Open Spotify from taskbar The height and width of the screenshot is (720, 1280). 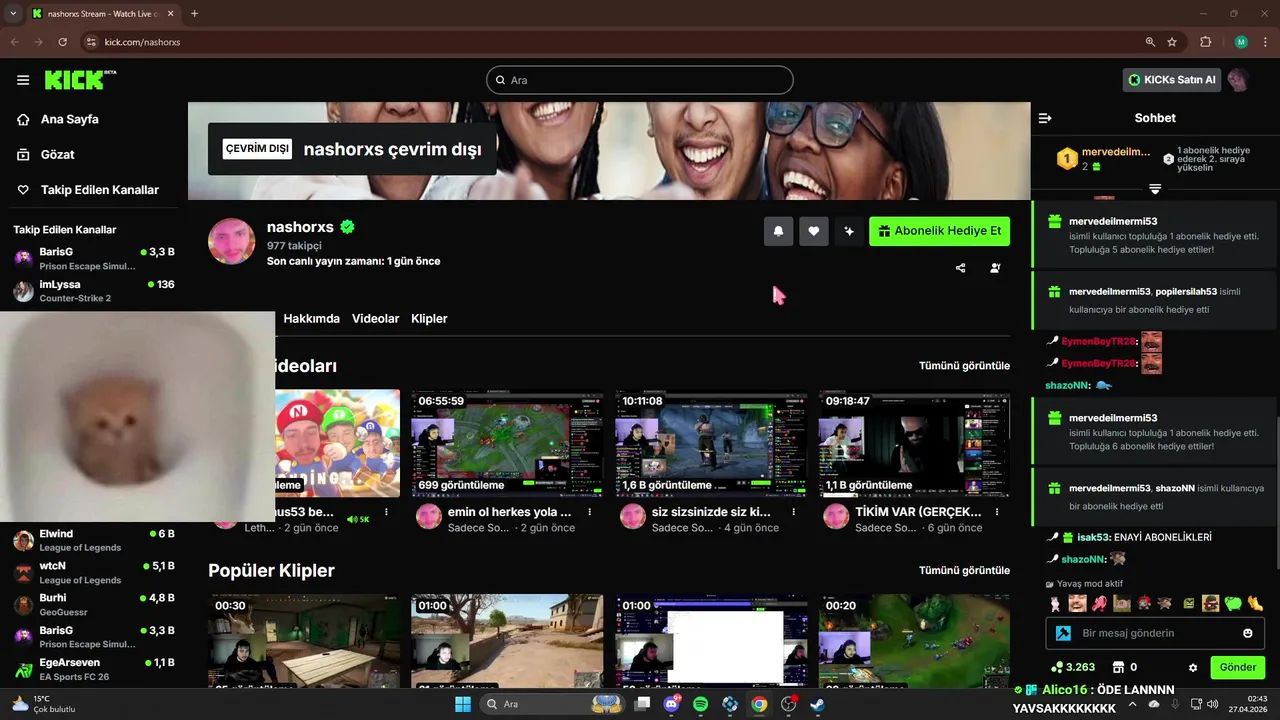point(701,704)
